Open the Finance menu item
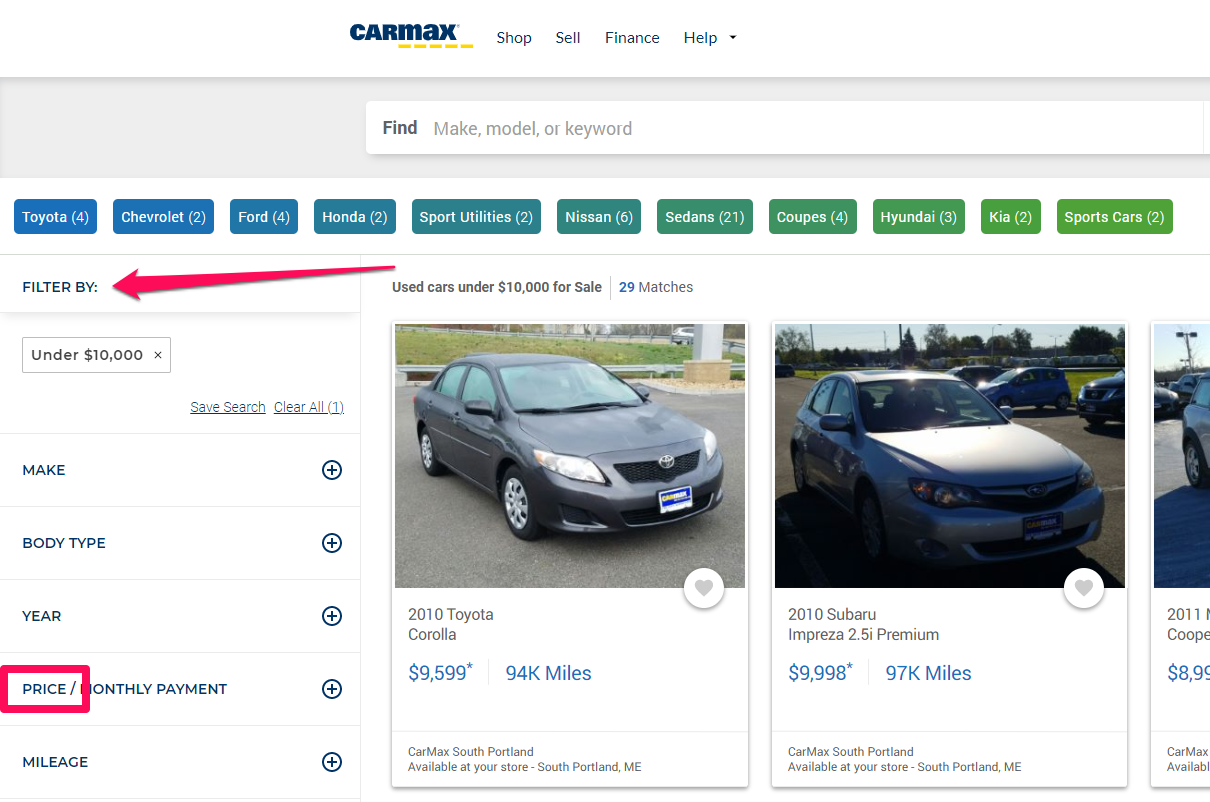 pyautogui.click(x=632, y=38)
